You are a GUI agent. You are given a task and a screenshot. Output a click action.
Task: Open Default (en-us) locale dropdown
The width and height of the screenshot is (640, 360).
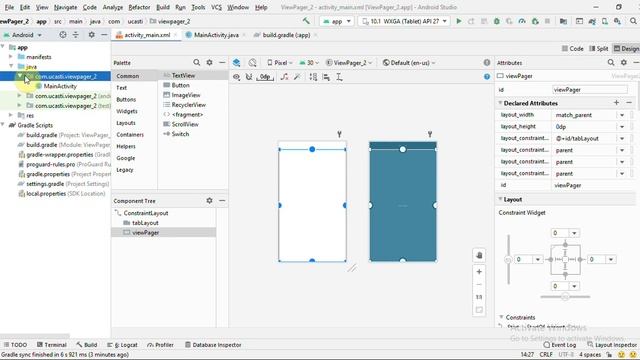(409, 63)
